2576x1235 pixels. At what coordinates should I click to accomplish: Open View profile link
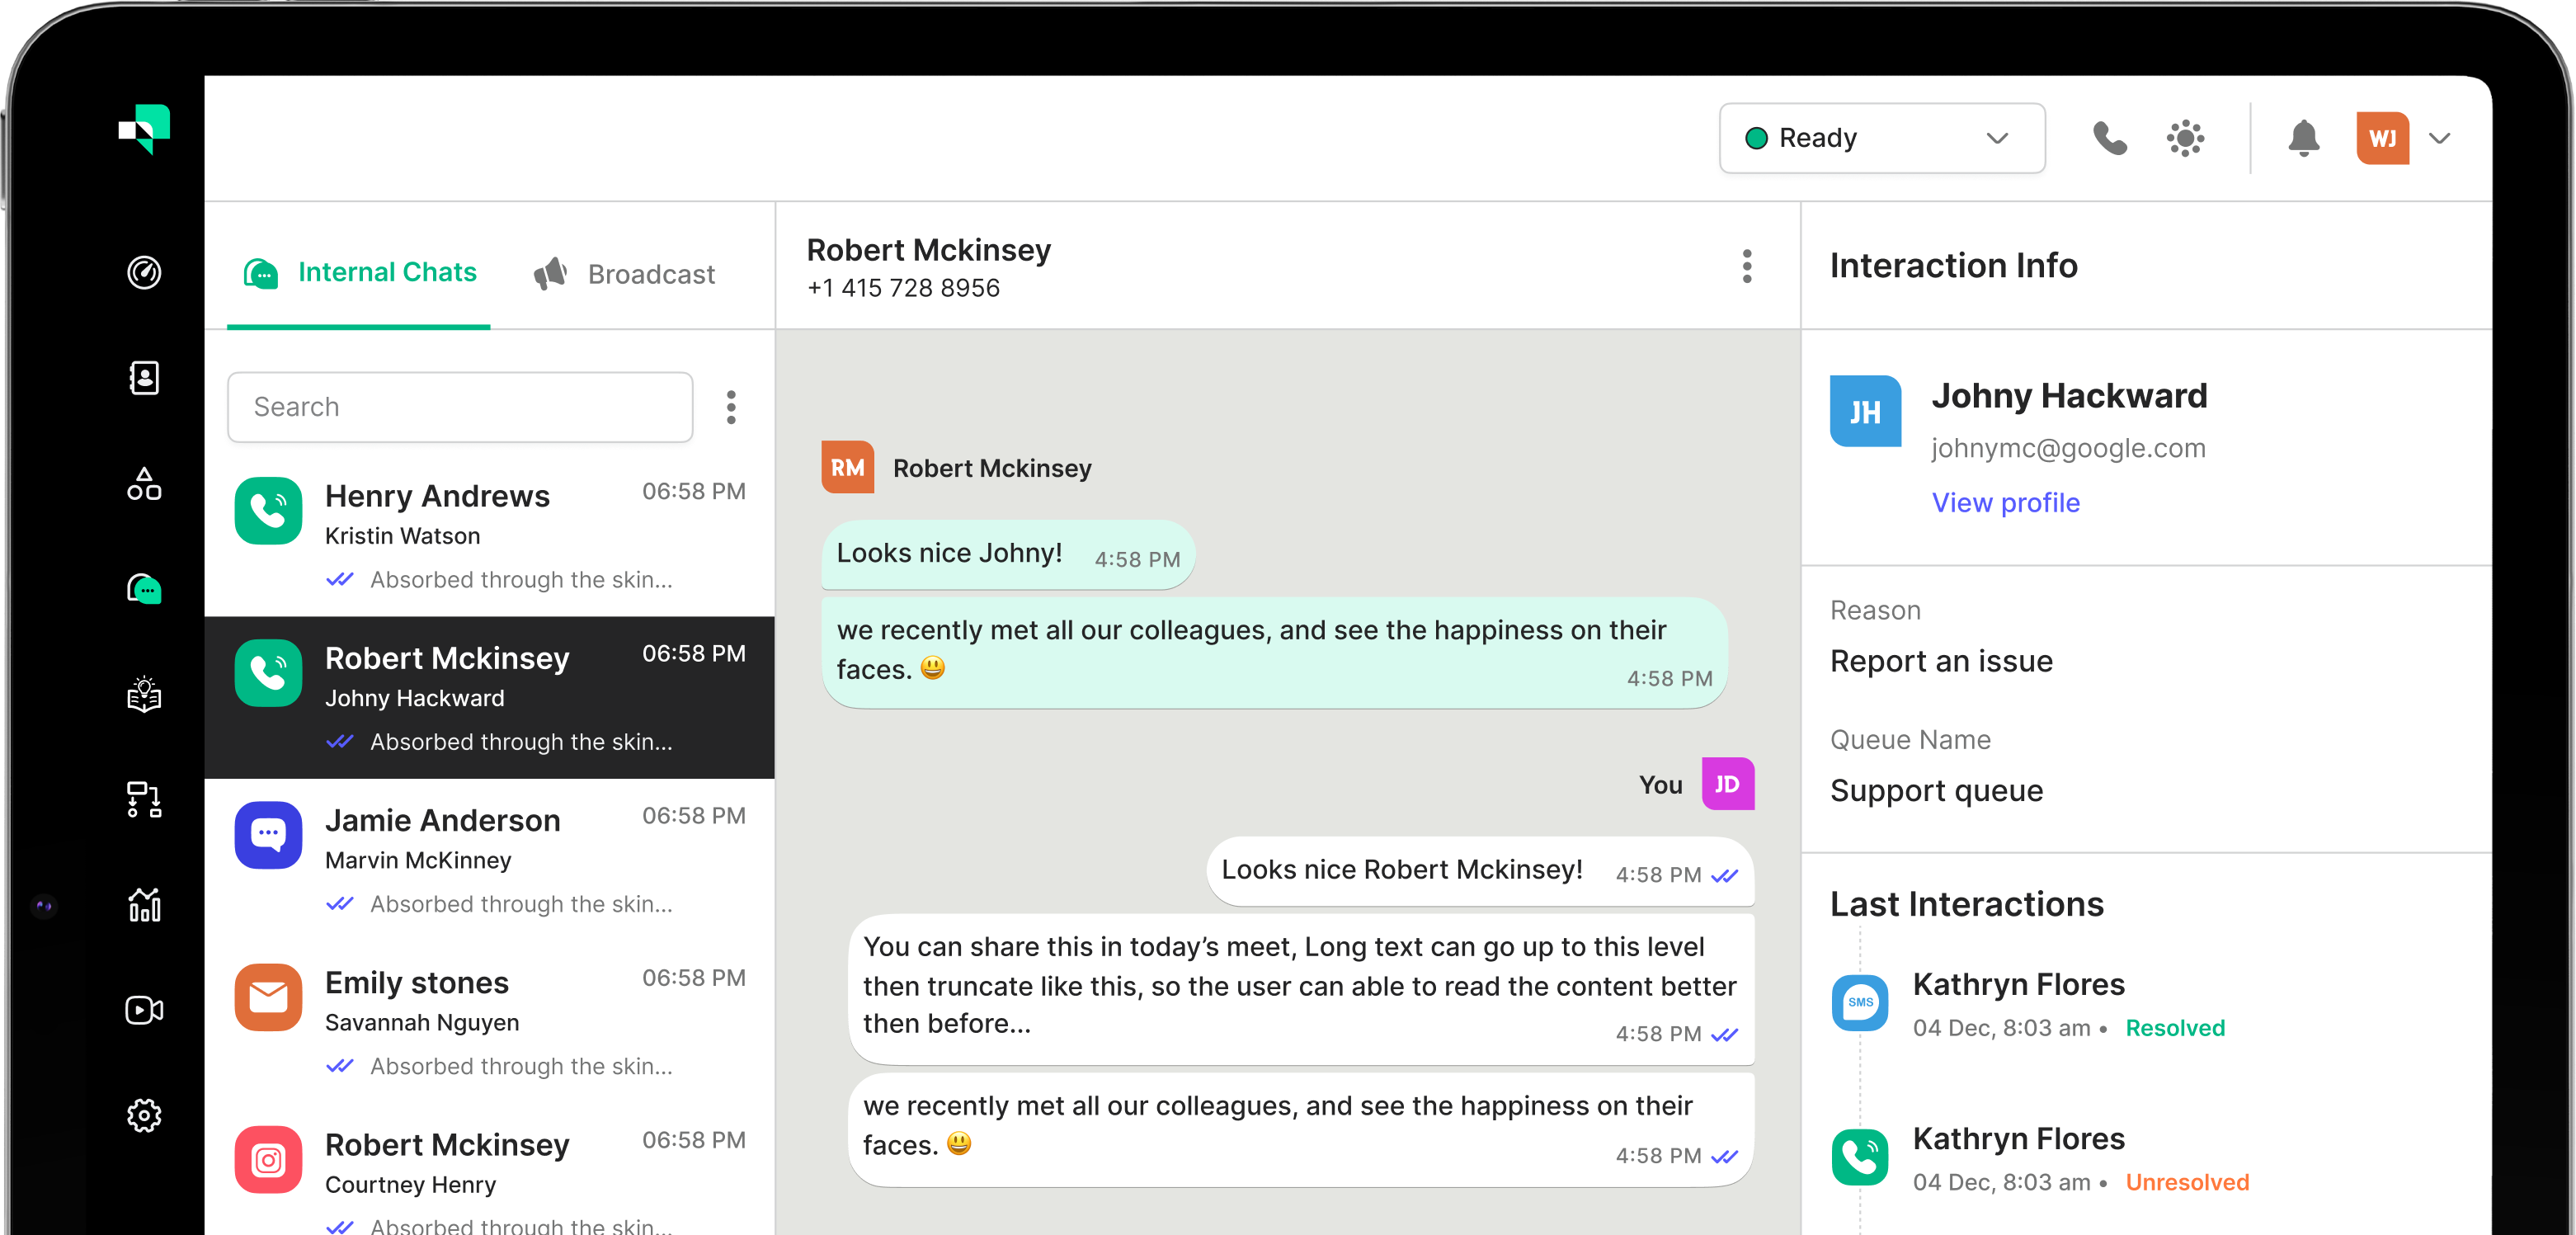pyautogui.click(x=2005, y=502)
